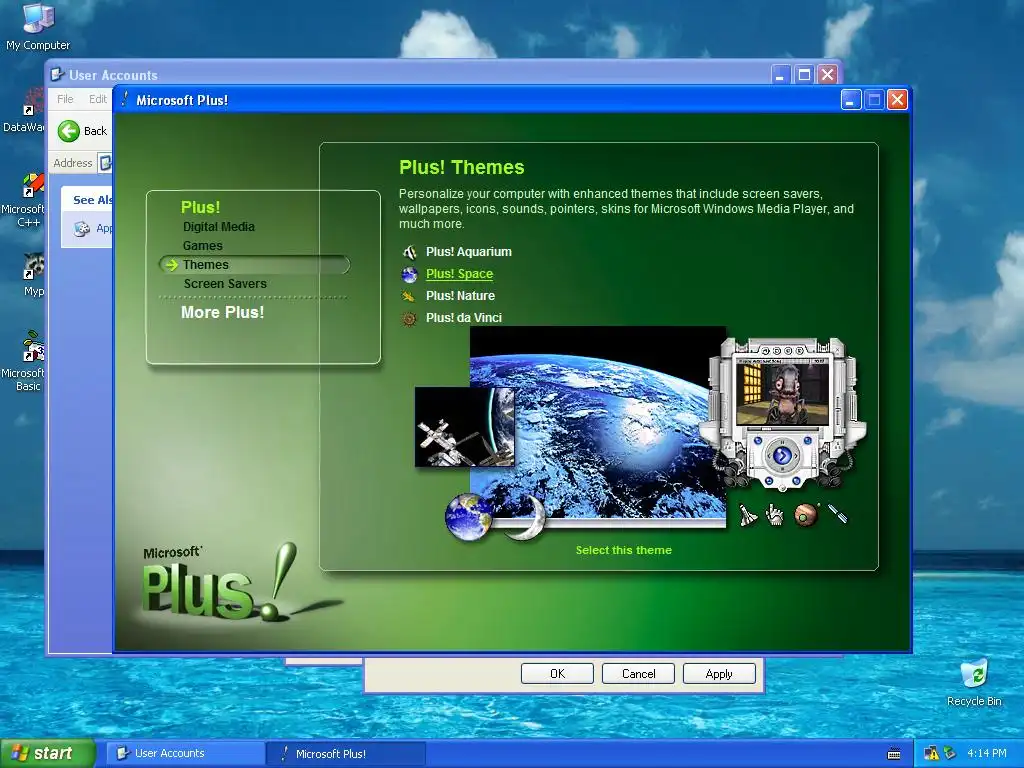Image resolution: width=1024 pixels, height=768 pixels.
Task: Close the User Accounts window
Action: tap(827, 74)
